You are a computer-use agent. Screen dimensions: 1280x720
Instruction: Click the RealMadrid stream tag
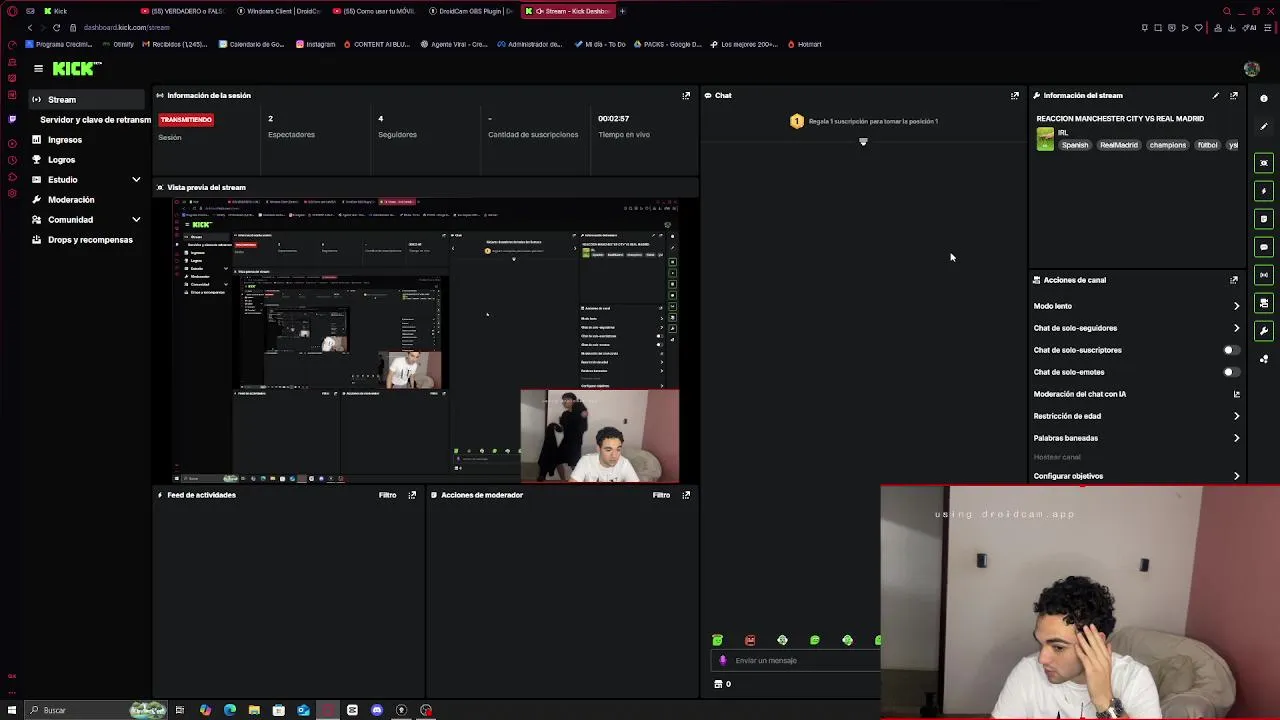point(1119,145)
